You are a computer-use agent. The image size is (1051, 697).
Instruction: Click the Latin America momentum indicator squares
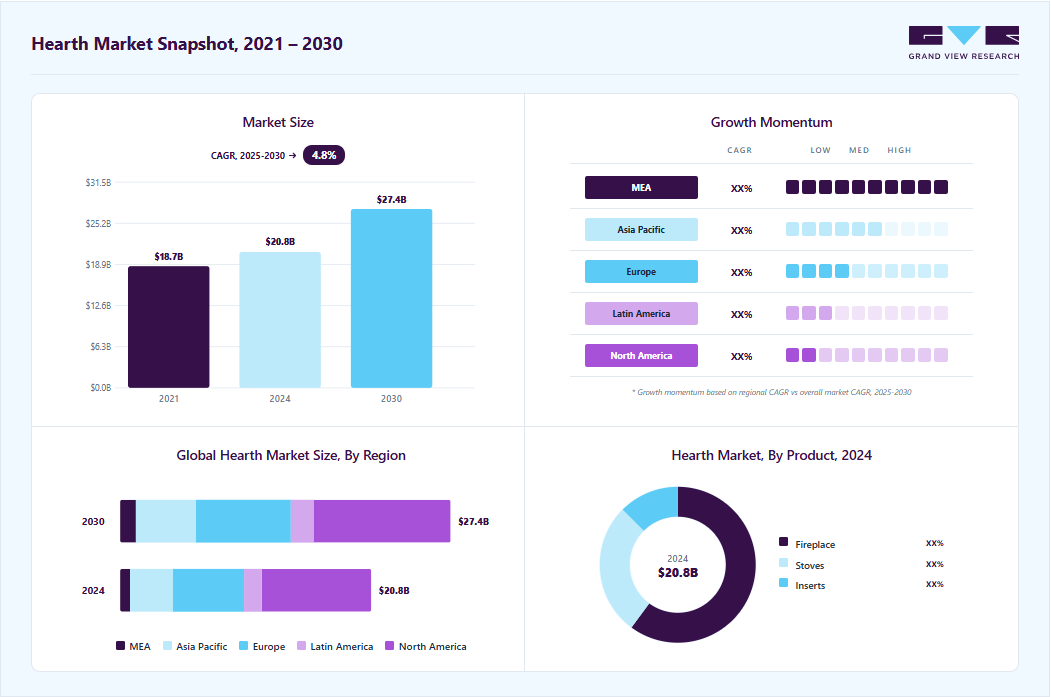[867, 313]
